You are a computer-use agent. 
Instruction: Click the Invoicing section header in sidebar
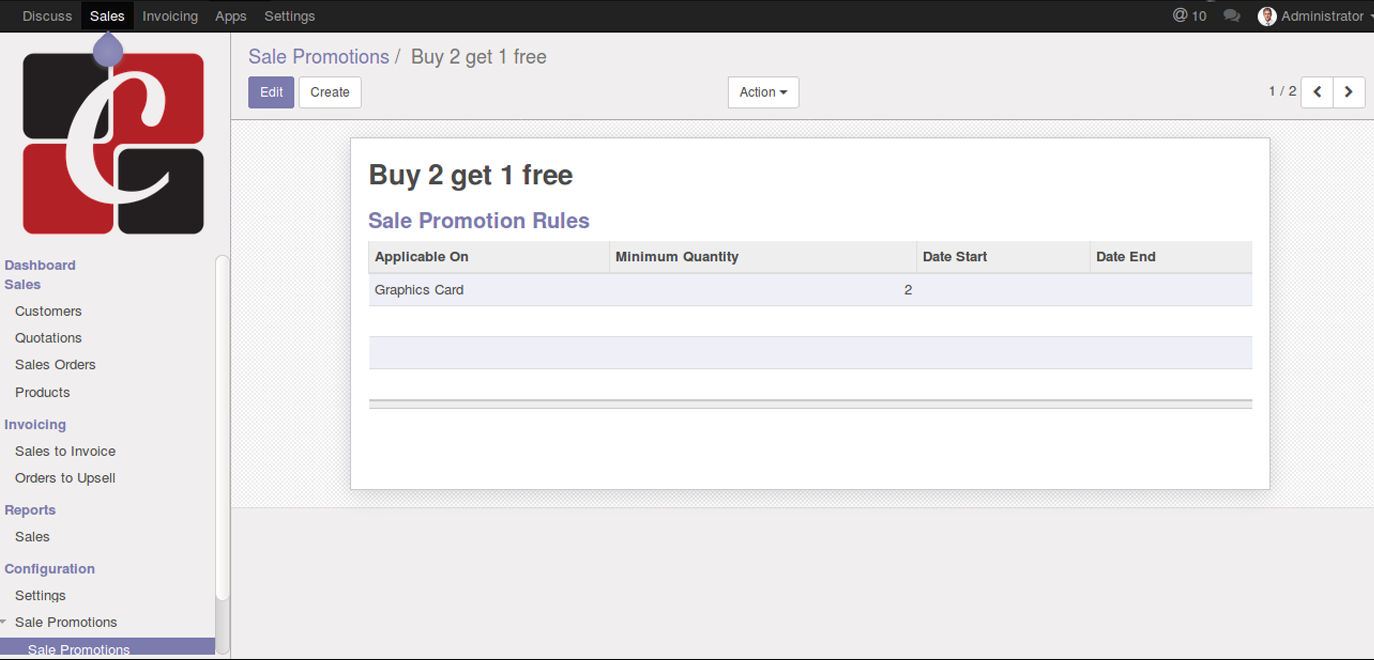35,424
